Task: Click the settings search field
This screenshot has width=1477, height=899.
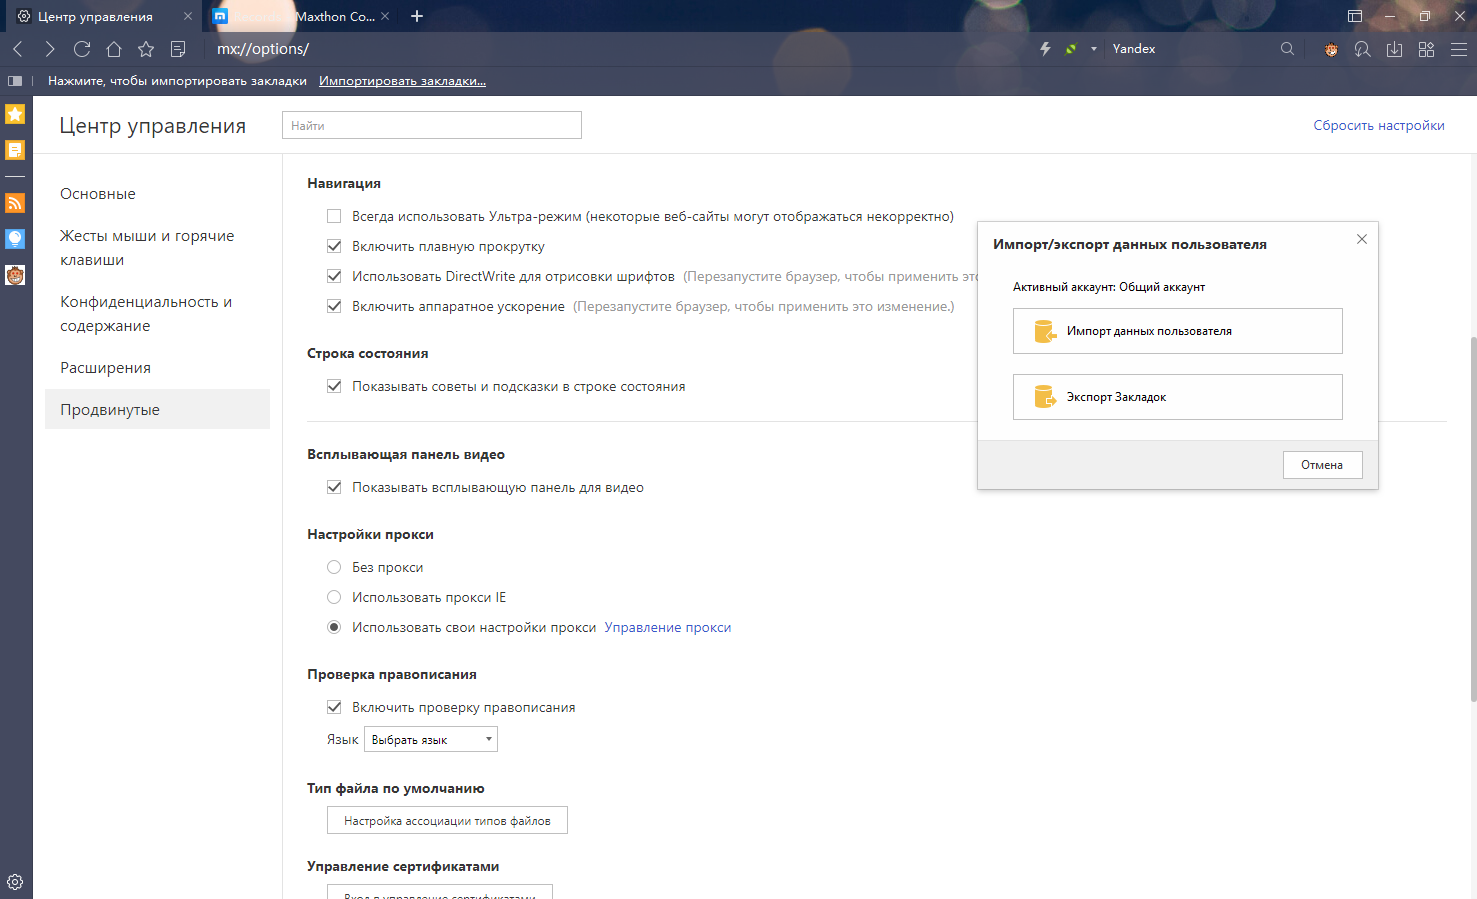Action: tap(431, 126)
